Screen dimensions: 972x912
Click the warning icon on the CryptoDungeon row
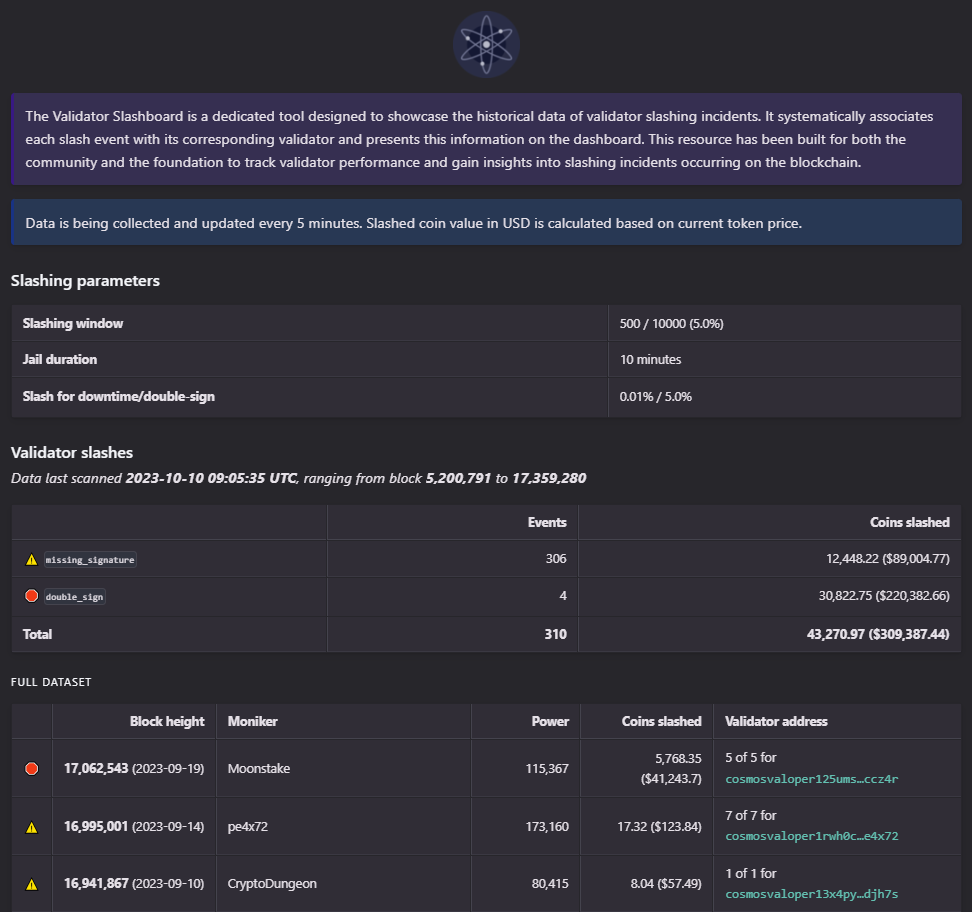[x=29, y=884]
